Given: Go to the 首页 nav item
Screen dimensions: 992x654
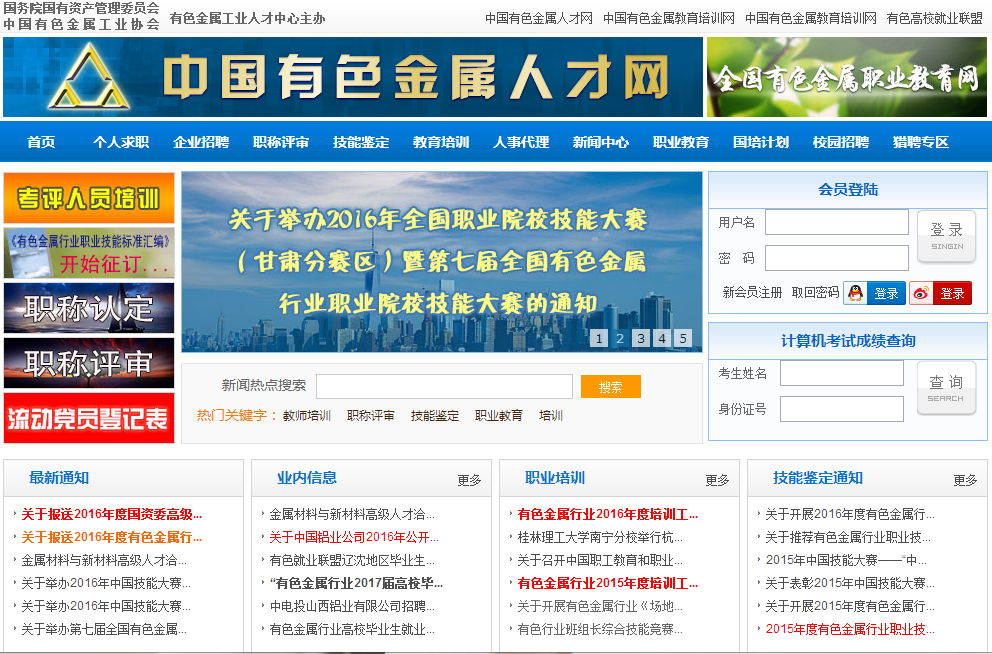Looking at the screenshot, I should point(41,142).
